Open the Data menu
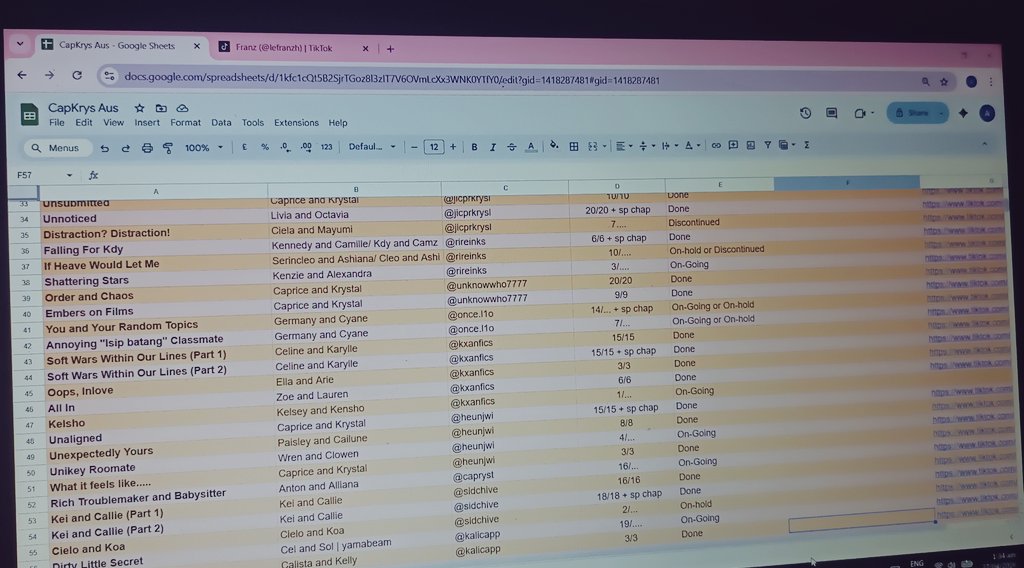Image resolution: width=1024 pixels, height=568 pixels. point(221,123)
